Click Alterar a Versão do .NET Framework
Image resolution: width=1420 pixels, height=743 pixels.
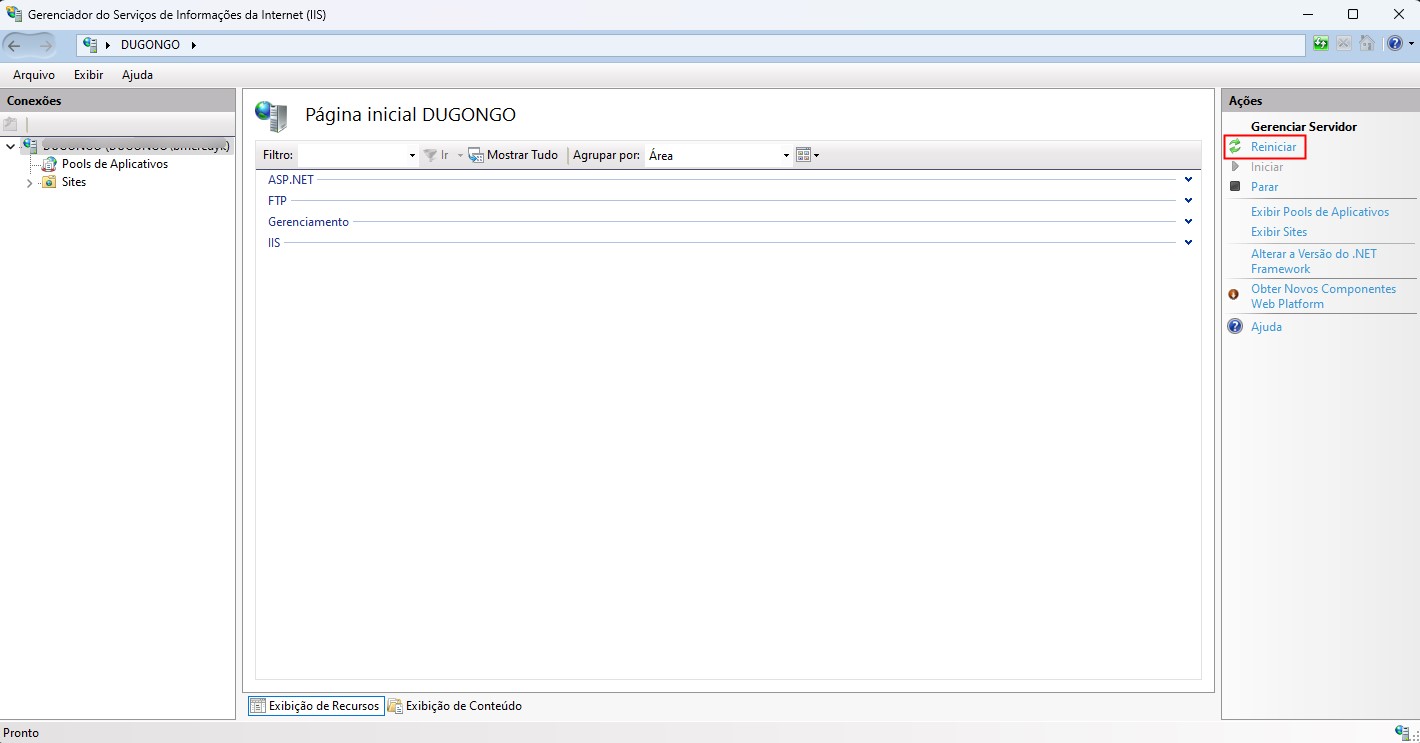[x=1314, y=261]
